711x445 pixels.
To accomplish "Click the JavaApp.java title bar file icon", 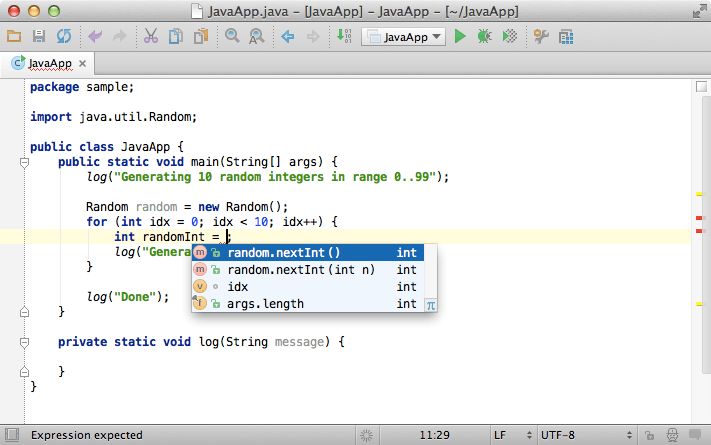I will tap(197, 11).
